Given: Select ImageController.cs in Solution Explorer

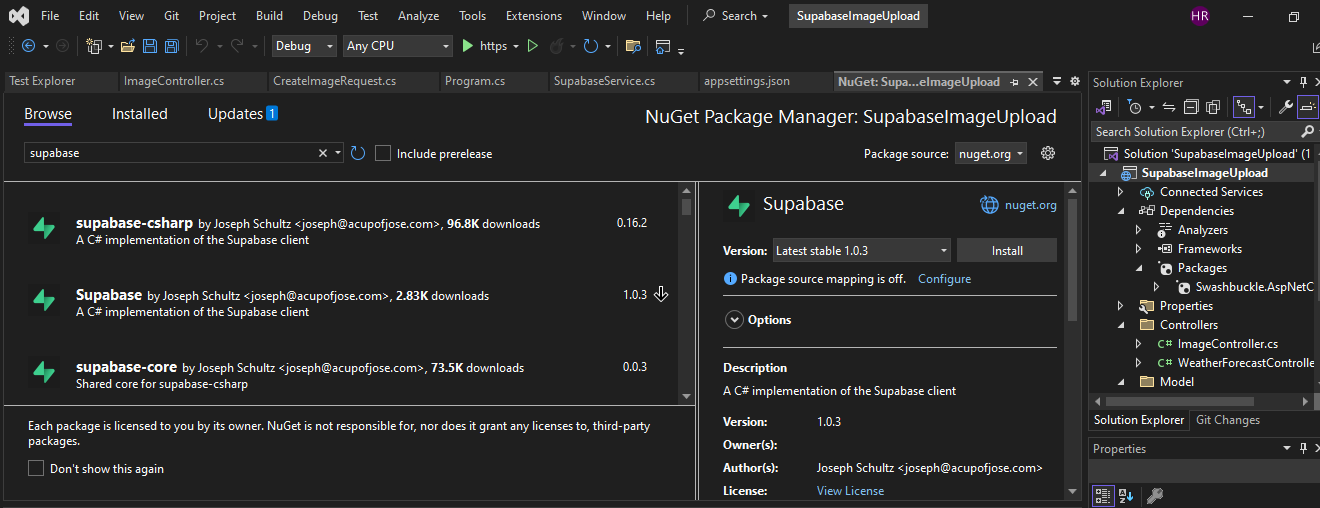Looking at the screenshot, I should tap(1227, 344).
